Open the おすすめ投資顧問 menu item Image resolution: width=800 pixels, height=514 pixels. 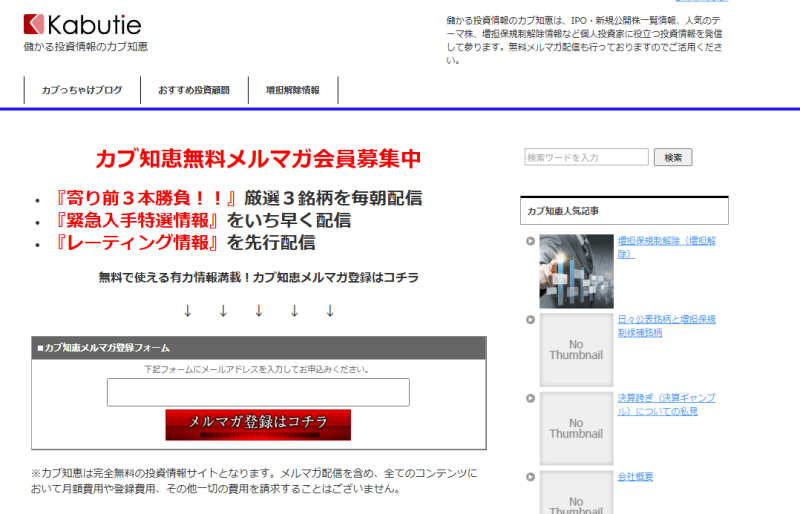coord(194,90)
